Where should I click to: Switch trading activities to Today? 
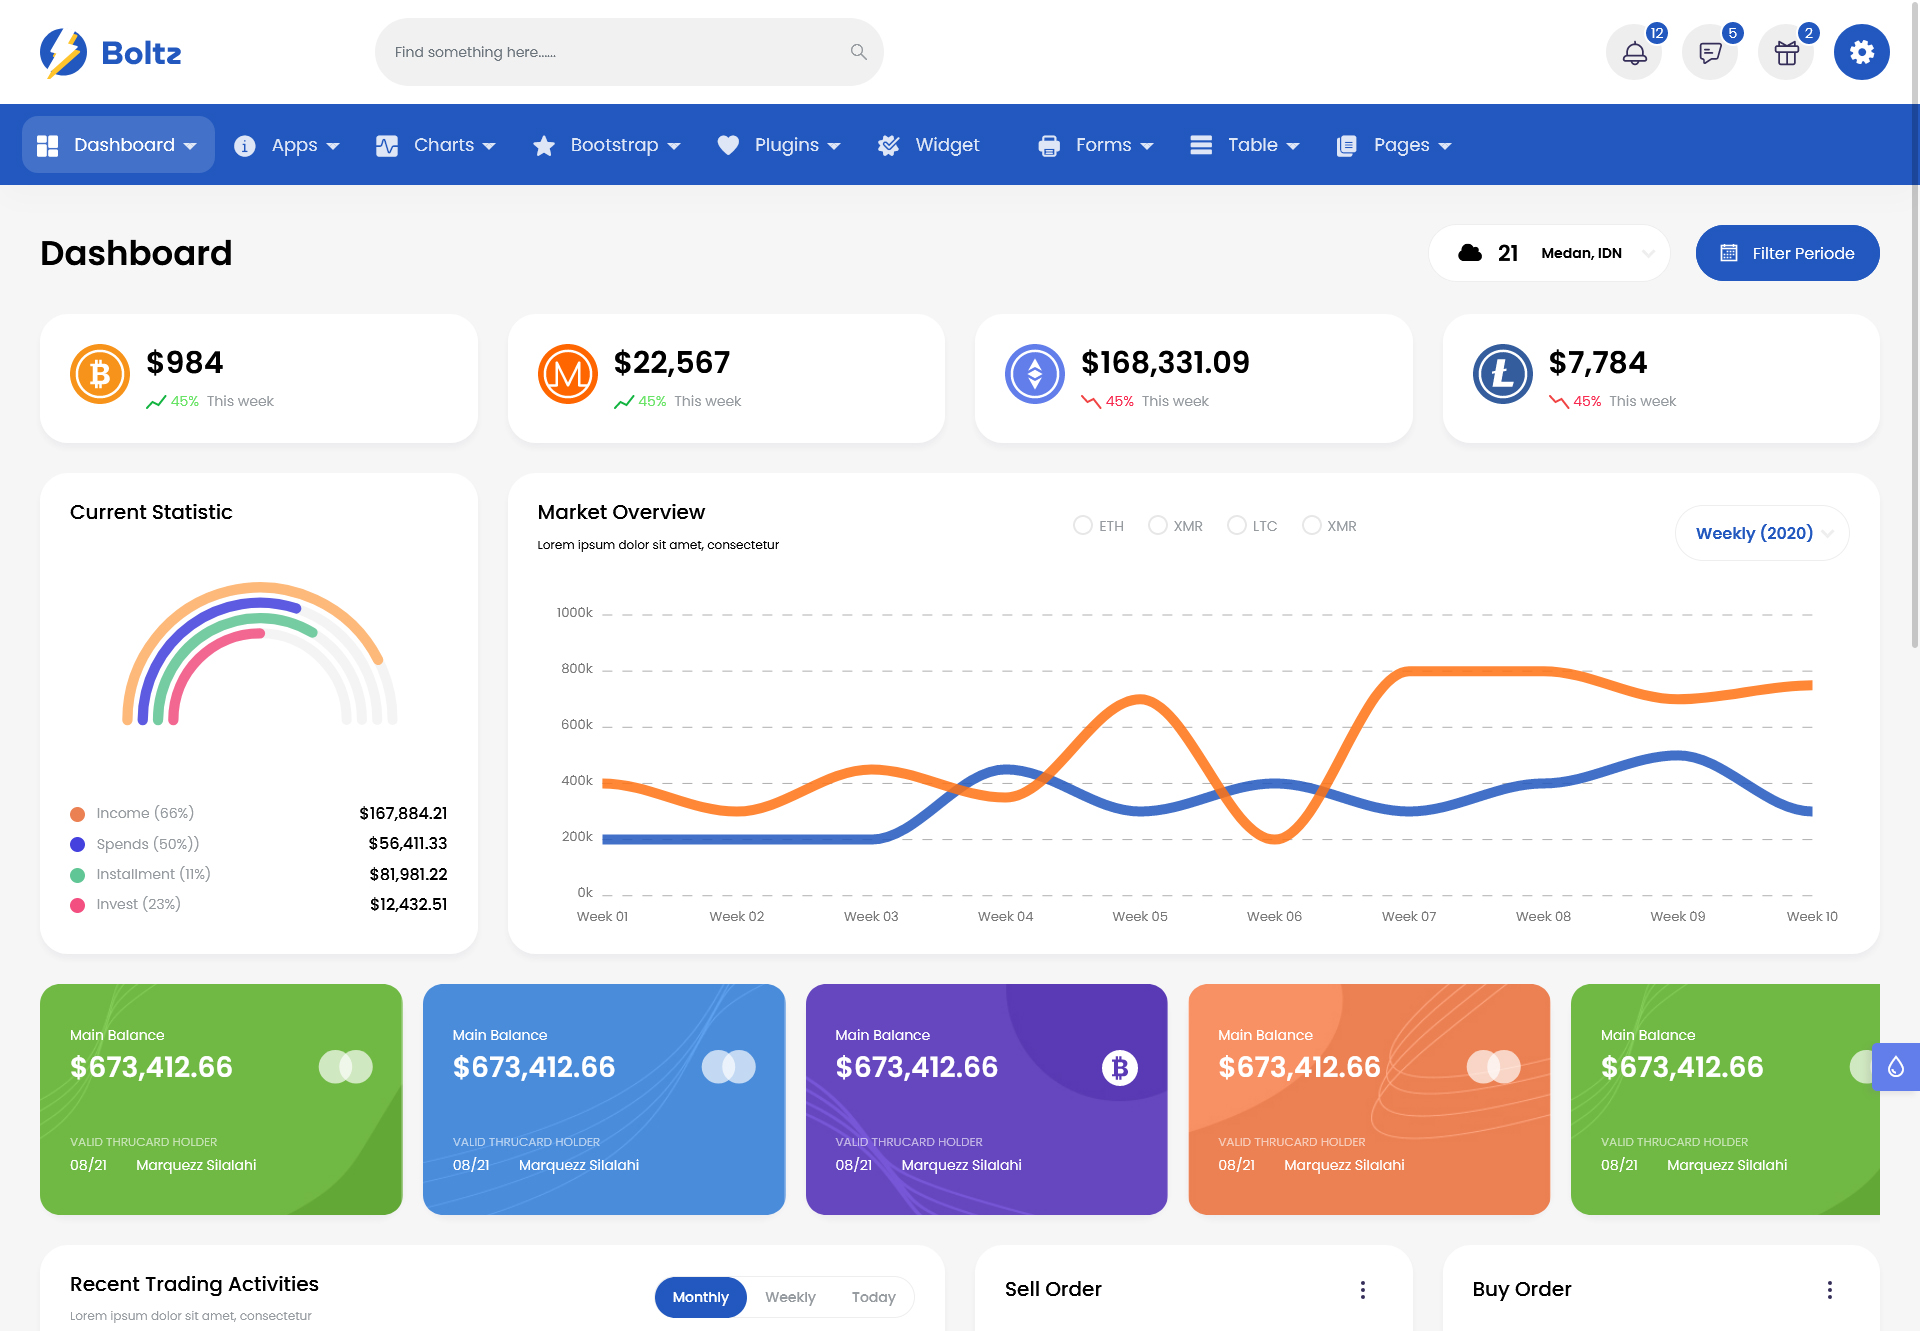click(873, 1297)
